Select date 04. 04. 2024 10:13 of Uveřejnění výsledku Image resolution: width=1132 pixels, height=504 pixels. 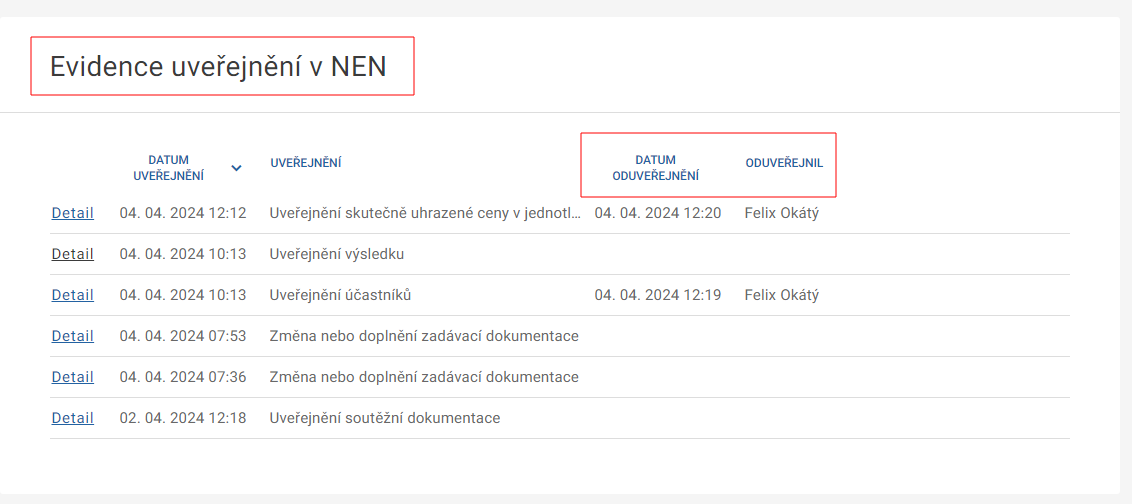183,254
